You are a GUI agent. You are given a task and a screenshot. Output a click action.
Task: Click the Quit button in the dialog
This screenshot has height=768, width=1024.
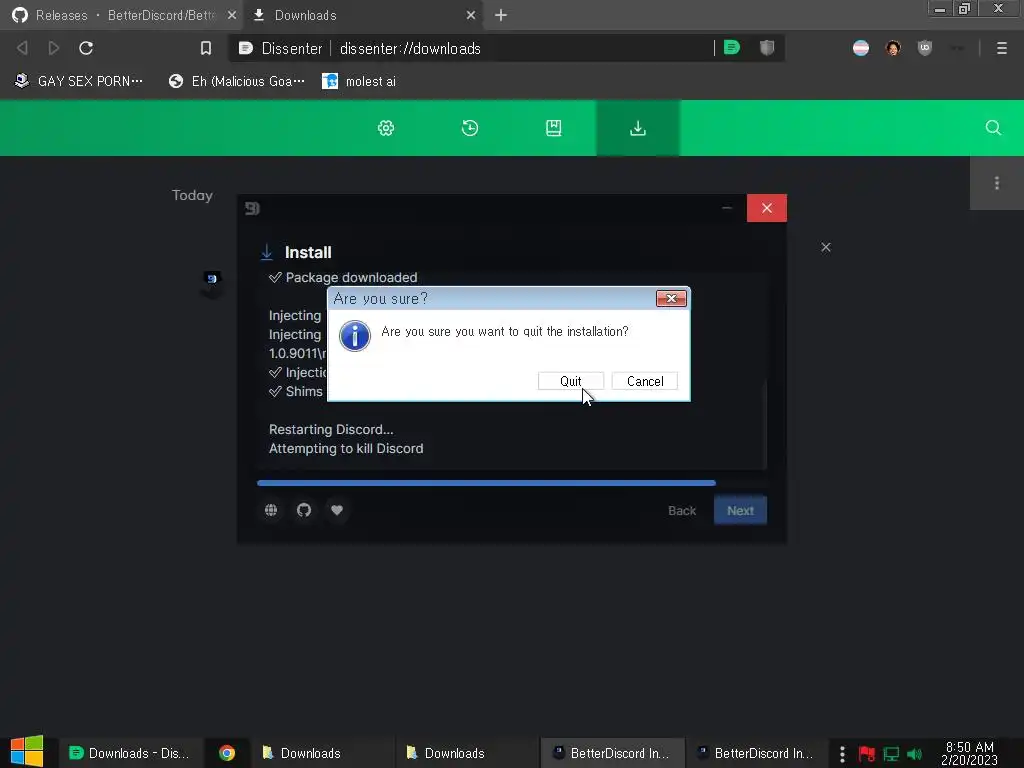coord(571,381)
